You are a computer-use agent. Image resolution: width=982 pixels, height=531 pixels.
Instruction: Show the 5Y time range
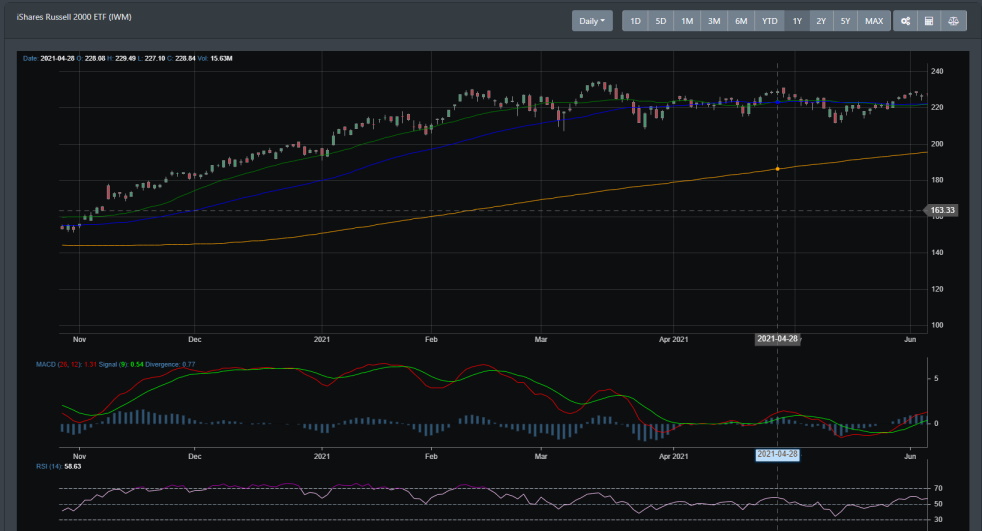click(x=845, y=21)
